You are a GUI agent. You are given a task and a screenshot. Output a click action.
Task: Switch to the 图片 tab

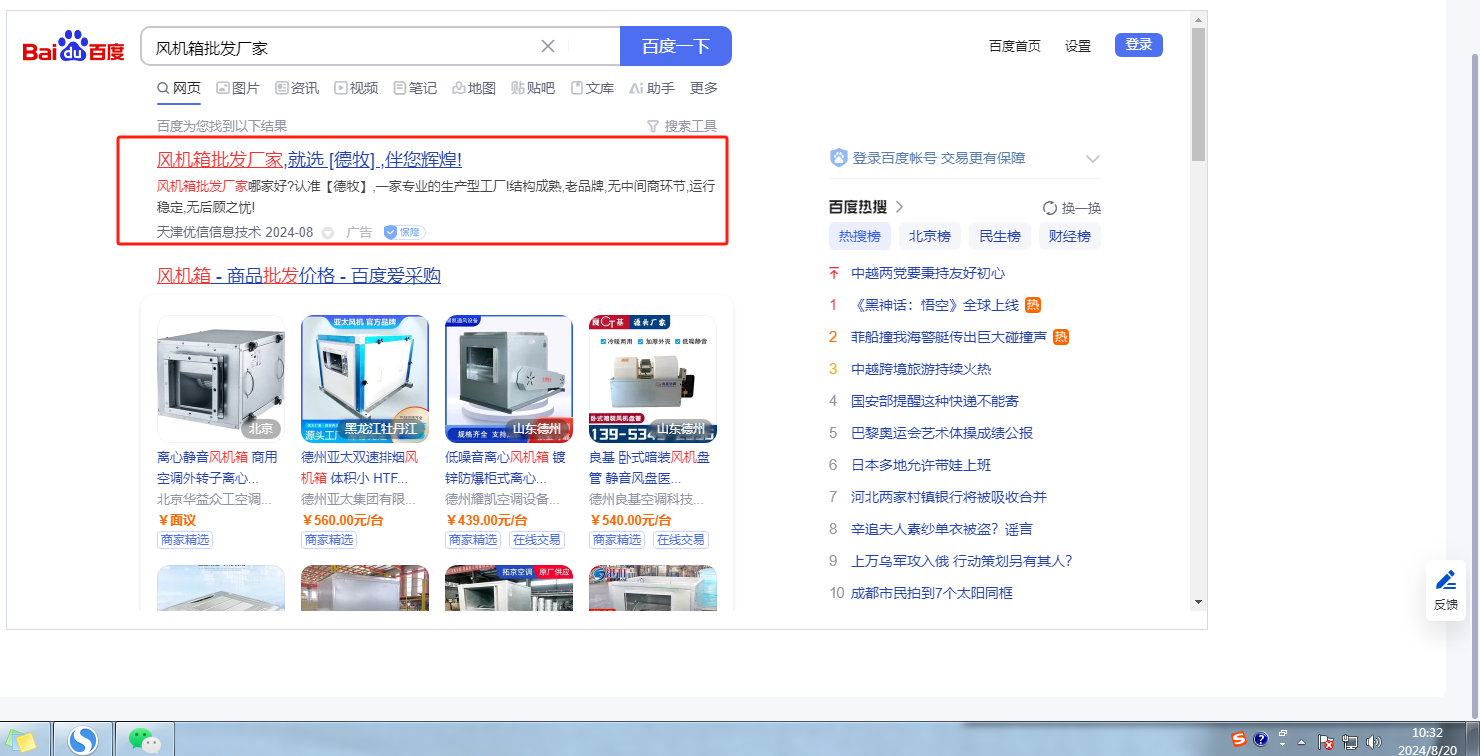coord(238,88)
